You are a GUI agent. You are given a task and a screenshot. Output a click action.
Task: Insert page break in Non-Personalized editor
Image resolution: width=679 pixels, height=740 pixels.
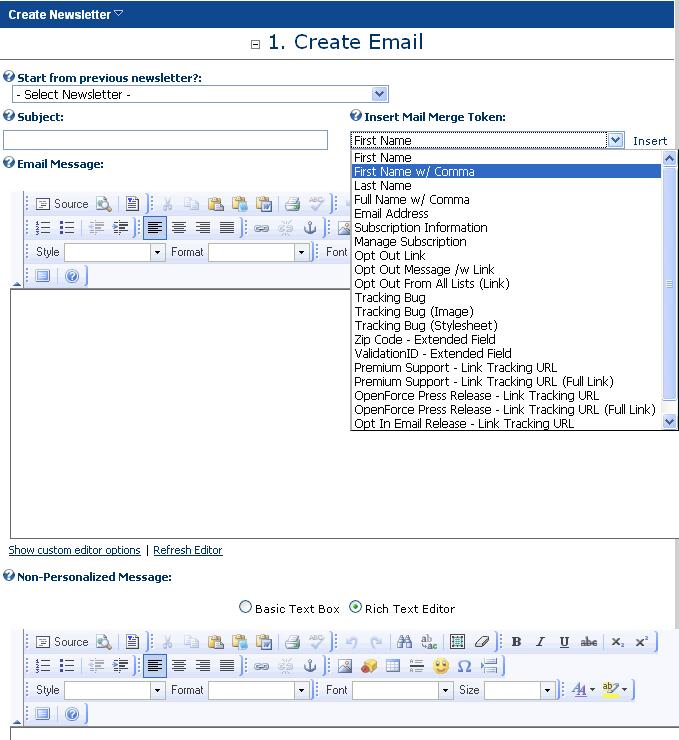pyautogui.click(x=489, y=666)
